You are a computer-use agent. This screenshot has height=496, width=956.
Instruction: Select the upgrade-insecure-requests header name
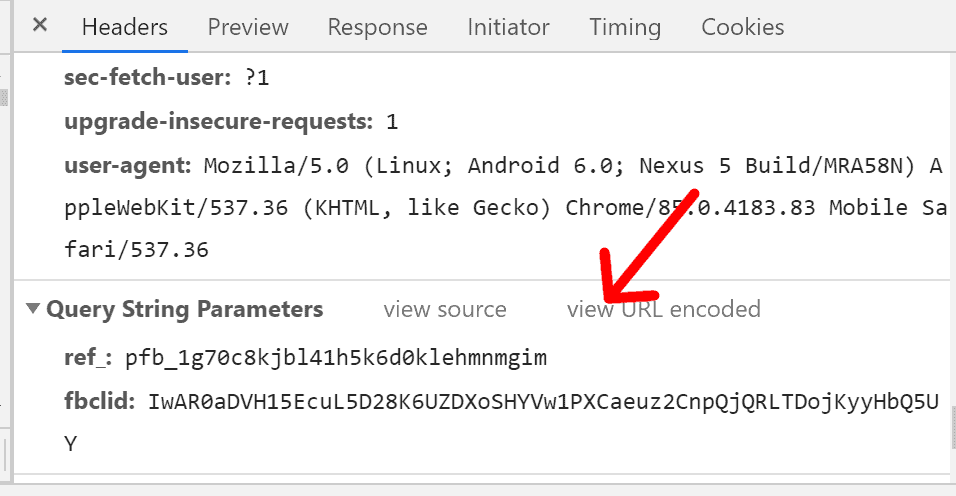tap(218, 121)
